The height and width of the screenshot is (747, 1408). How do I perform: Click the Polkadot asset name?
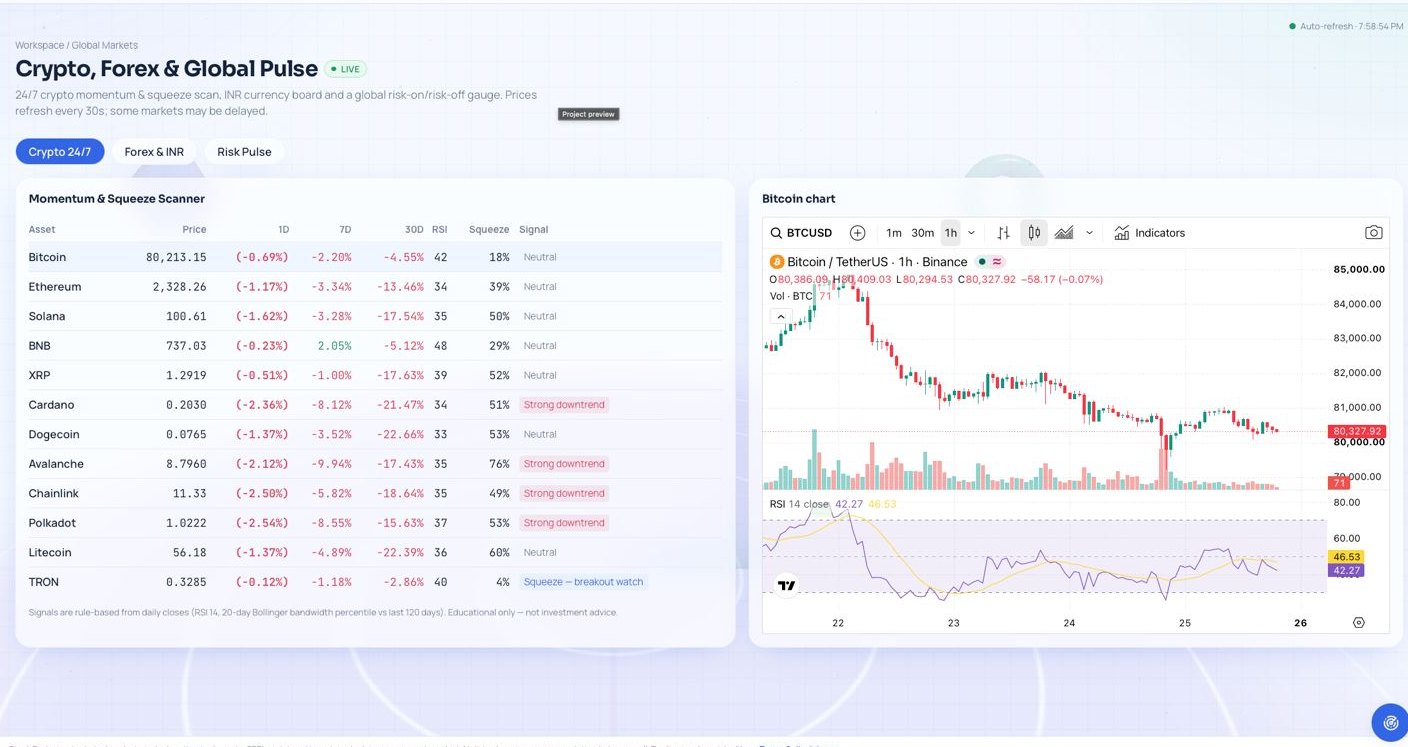52,523
